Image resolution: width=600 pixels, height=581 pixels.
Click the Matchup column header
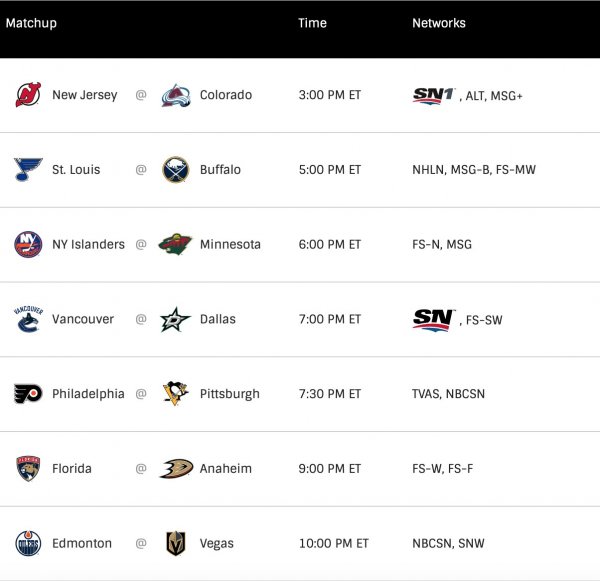(31, 23)
